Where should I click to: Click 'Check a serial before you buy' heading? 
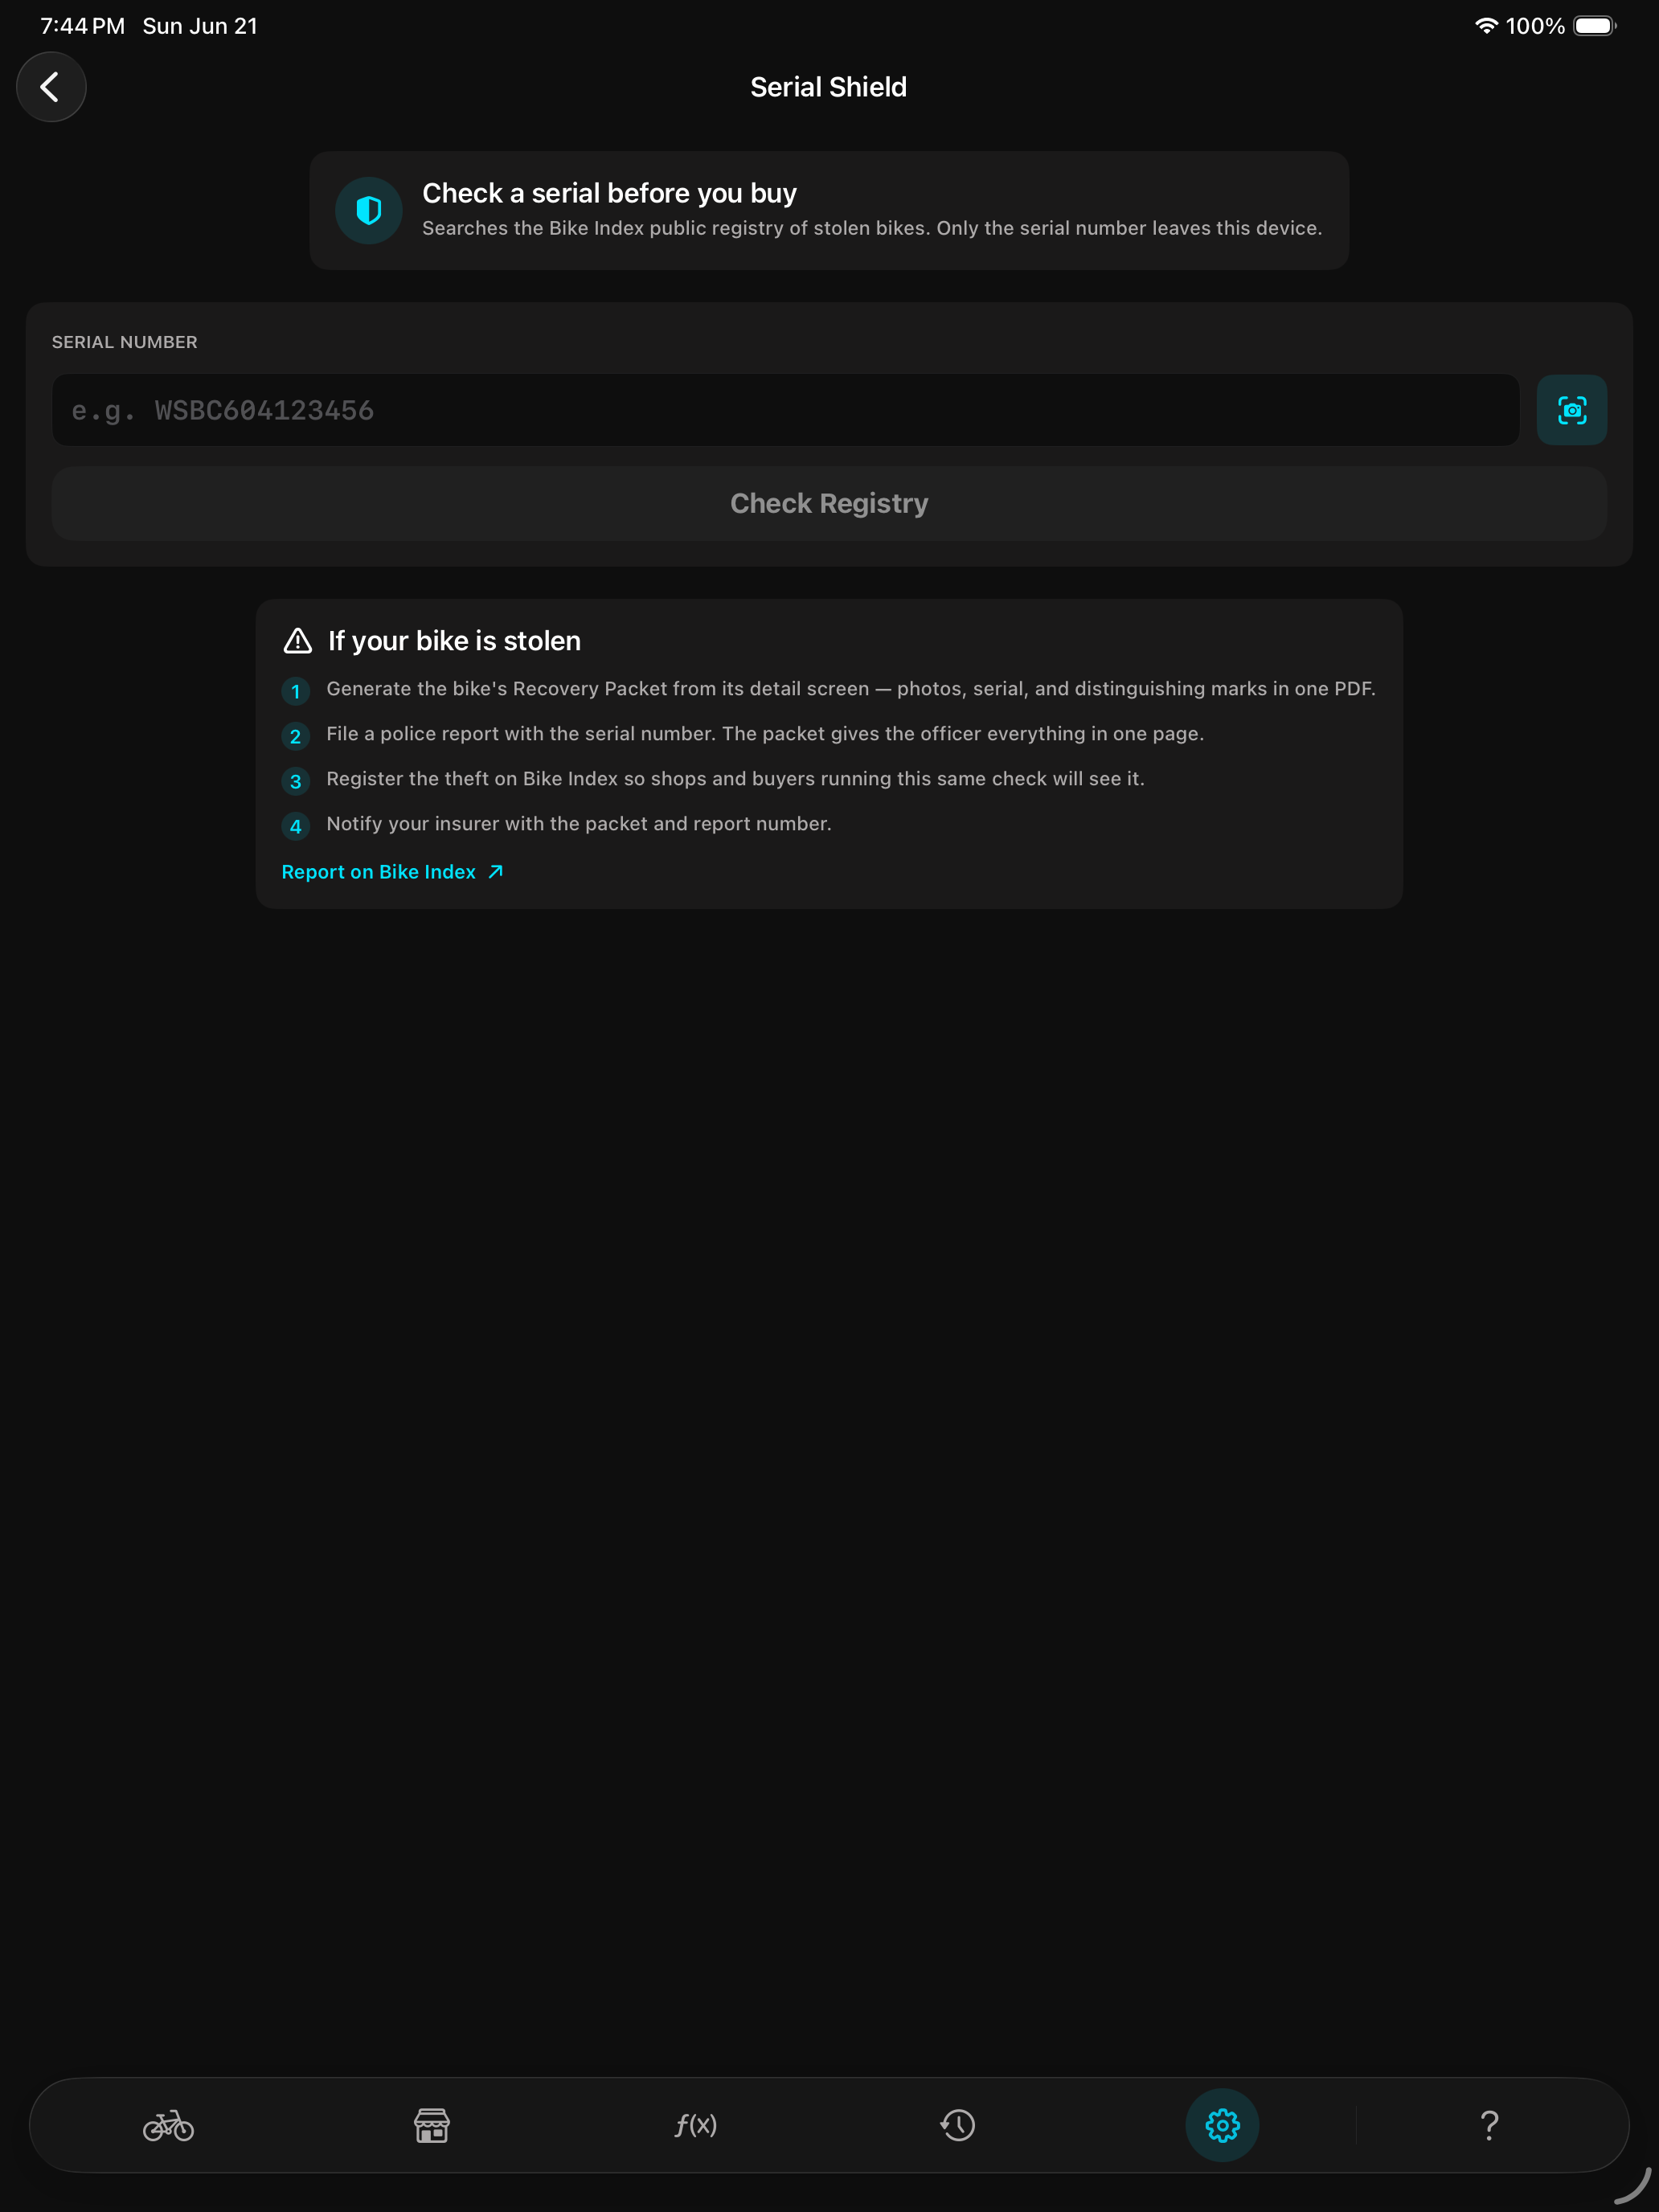pyautogui.click(x=609, y=193)
